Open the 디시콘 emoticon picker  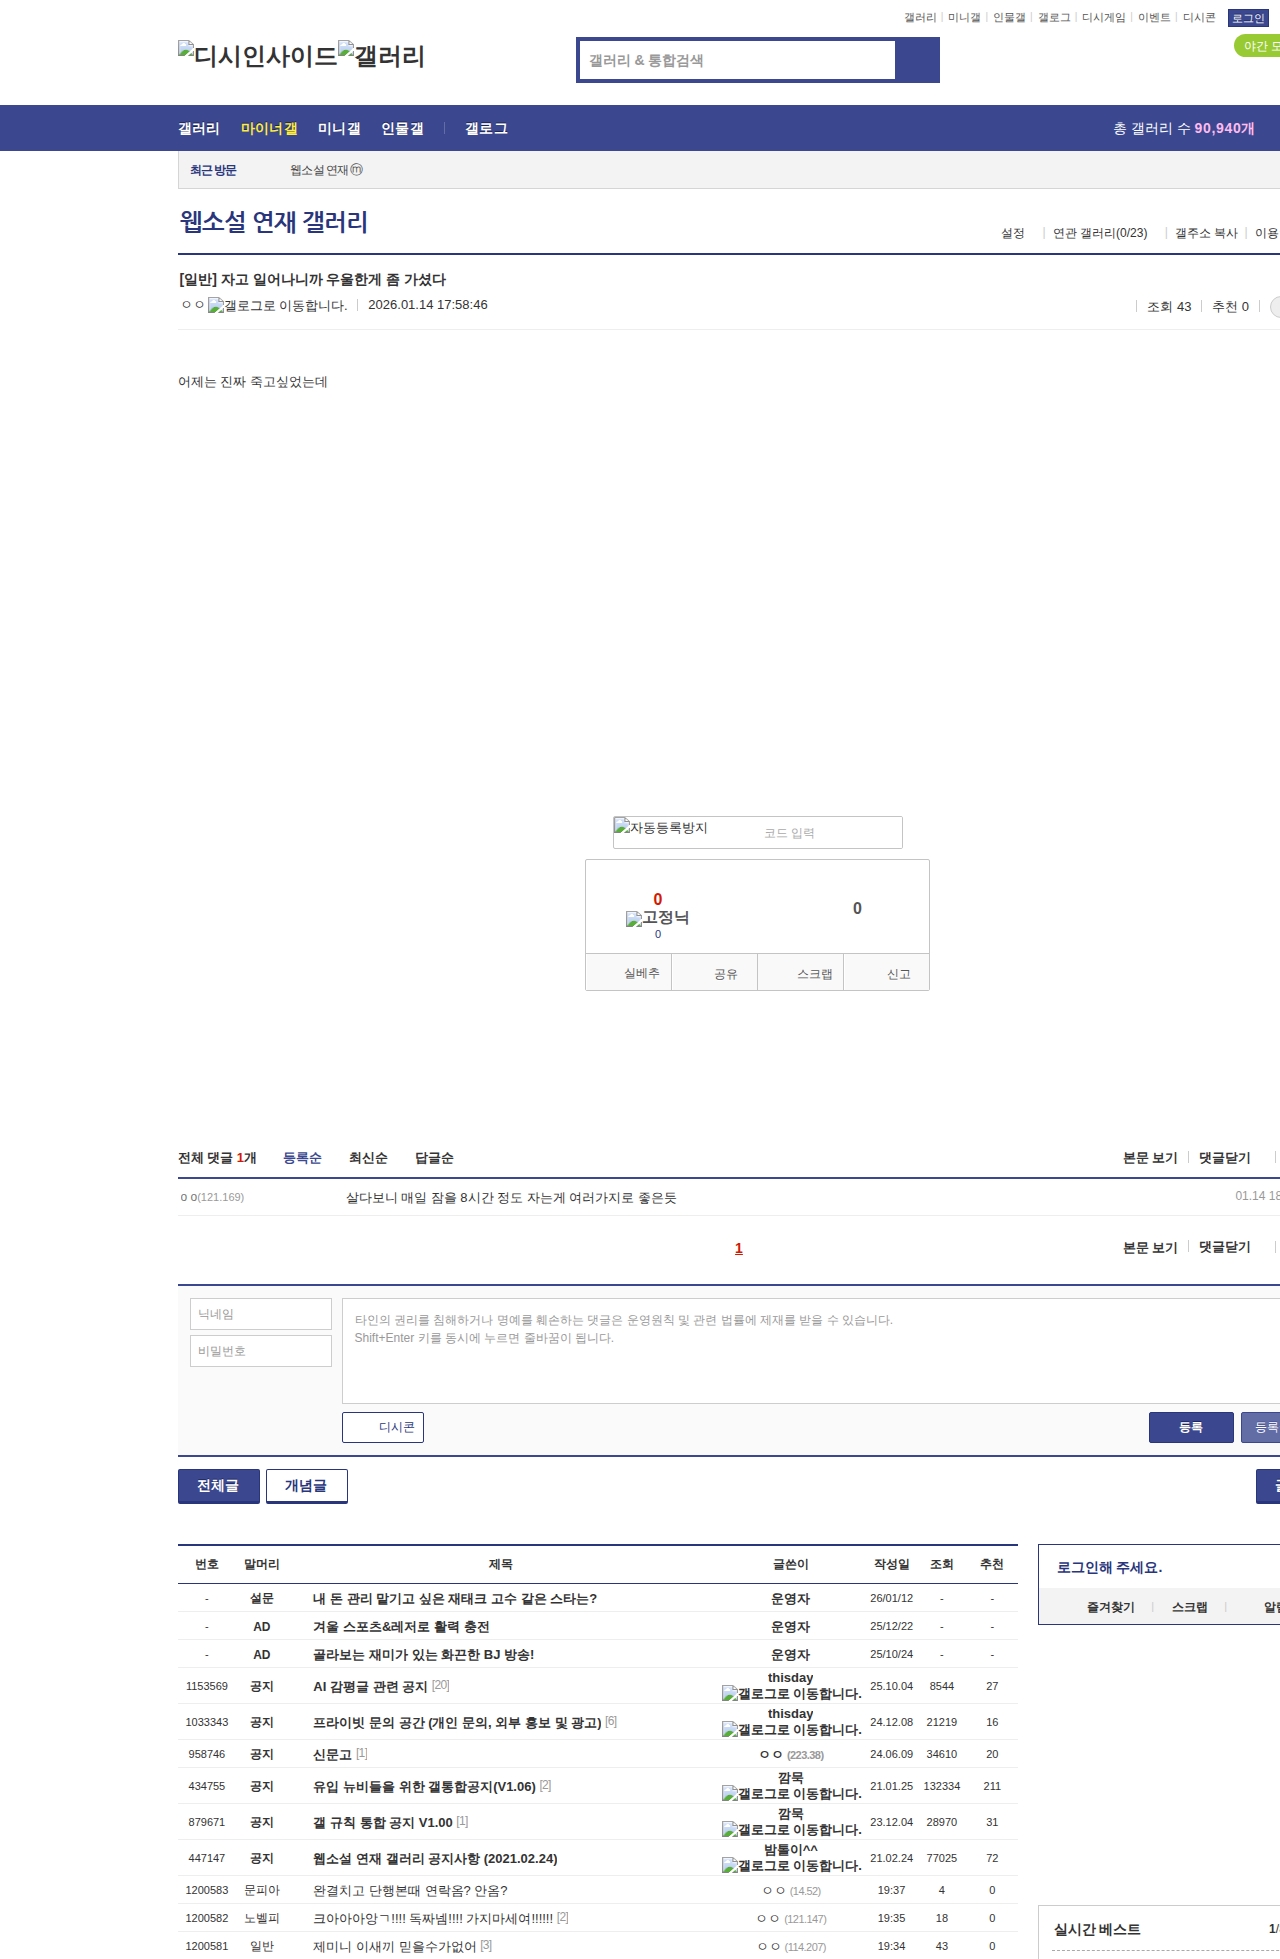click(x=383, y=1427)
